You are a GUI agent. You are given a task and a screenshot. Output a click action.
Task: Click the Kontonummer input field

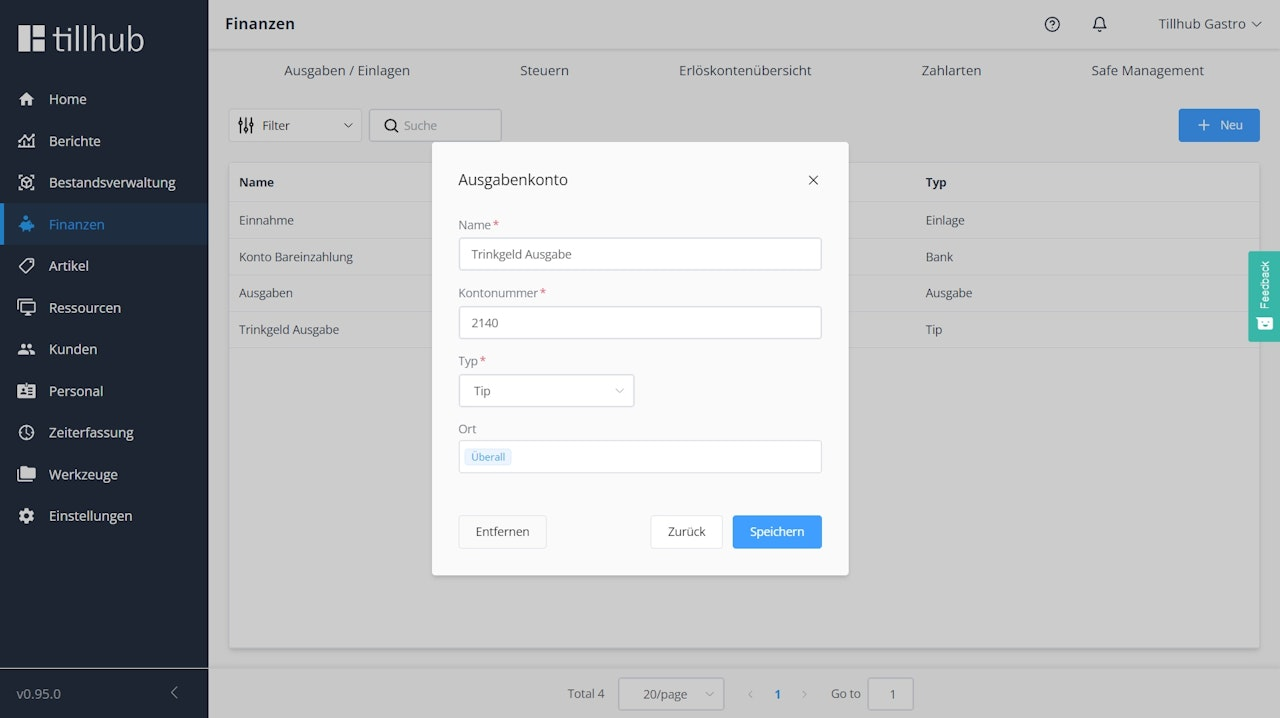click(x=640, y=323)
